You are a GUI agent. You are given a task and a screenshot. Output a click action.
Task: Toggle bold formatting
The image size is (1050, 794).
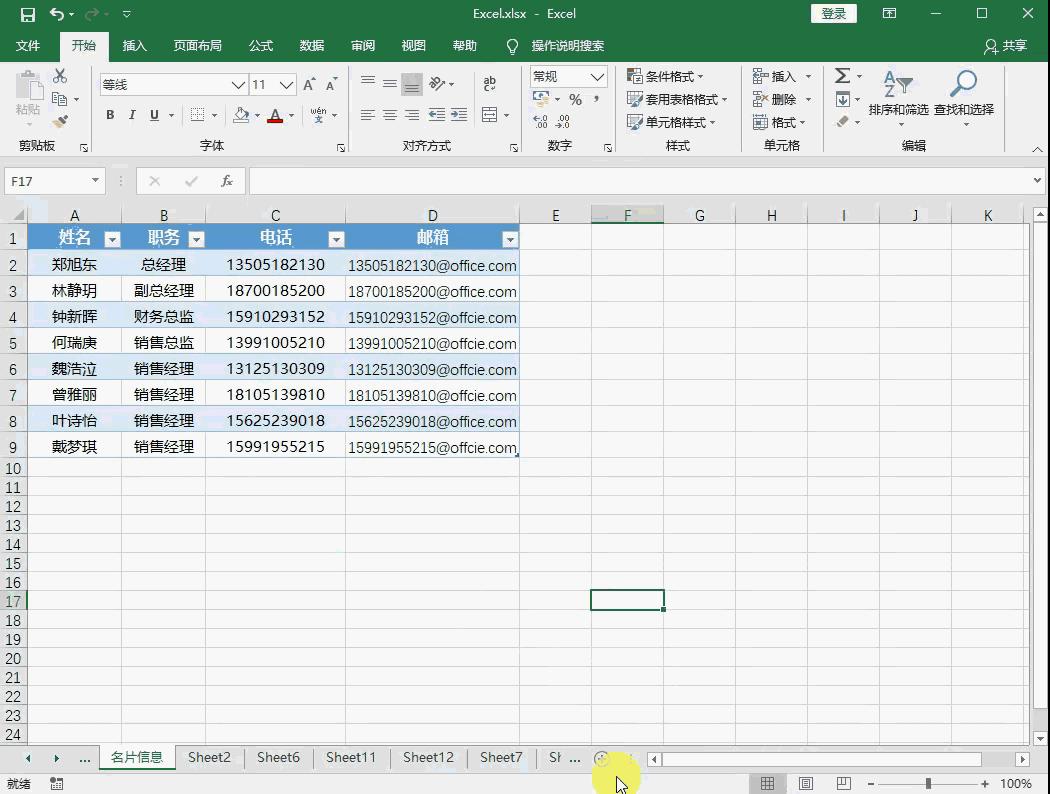click(x=109, y=115)
